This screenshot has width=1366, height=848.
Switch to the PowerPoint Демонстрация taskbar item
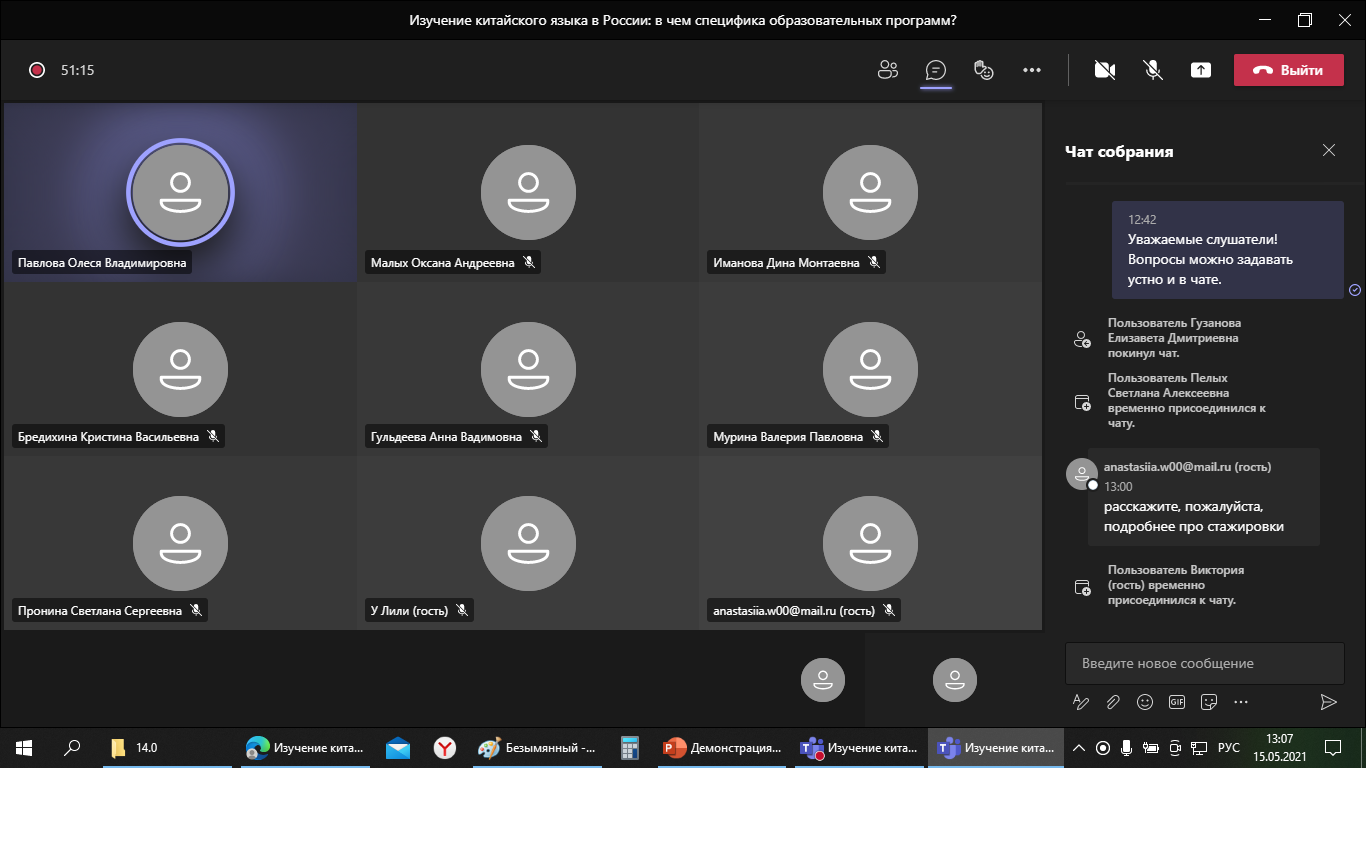point(722,748)
